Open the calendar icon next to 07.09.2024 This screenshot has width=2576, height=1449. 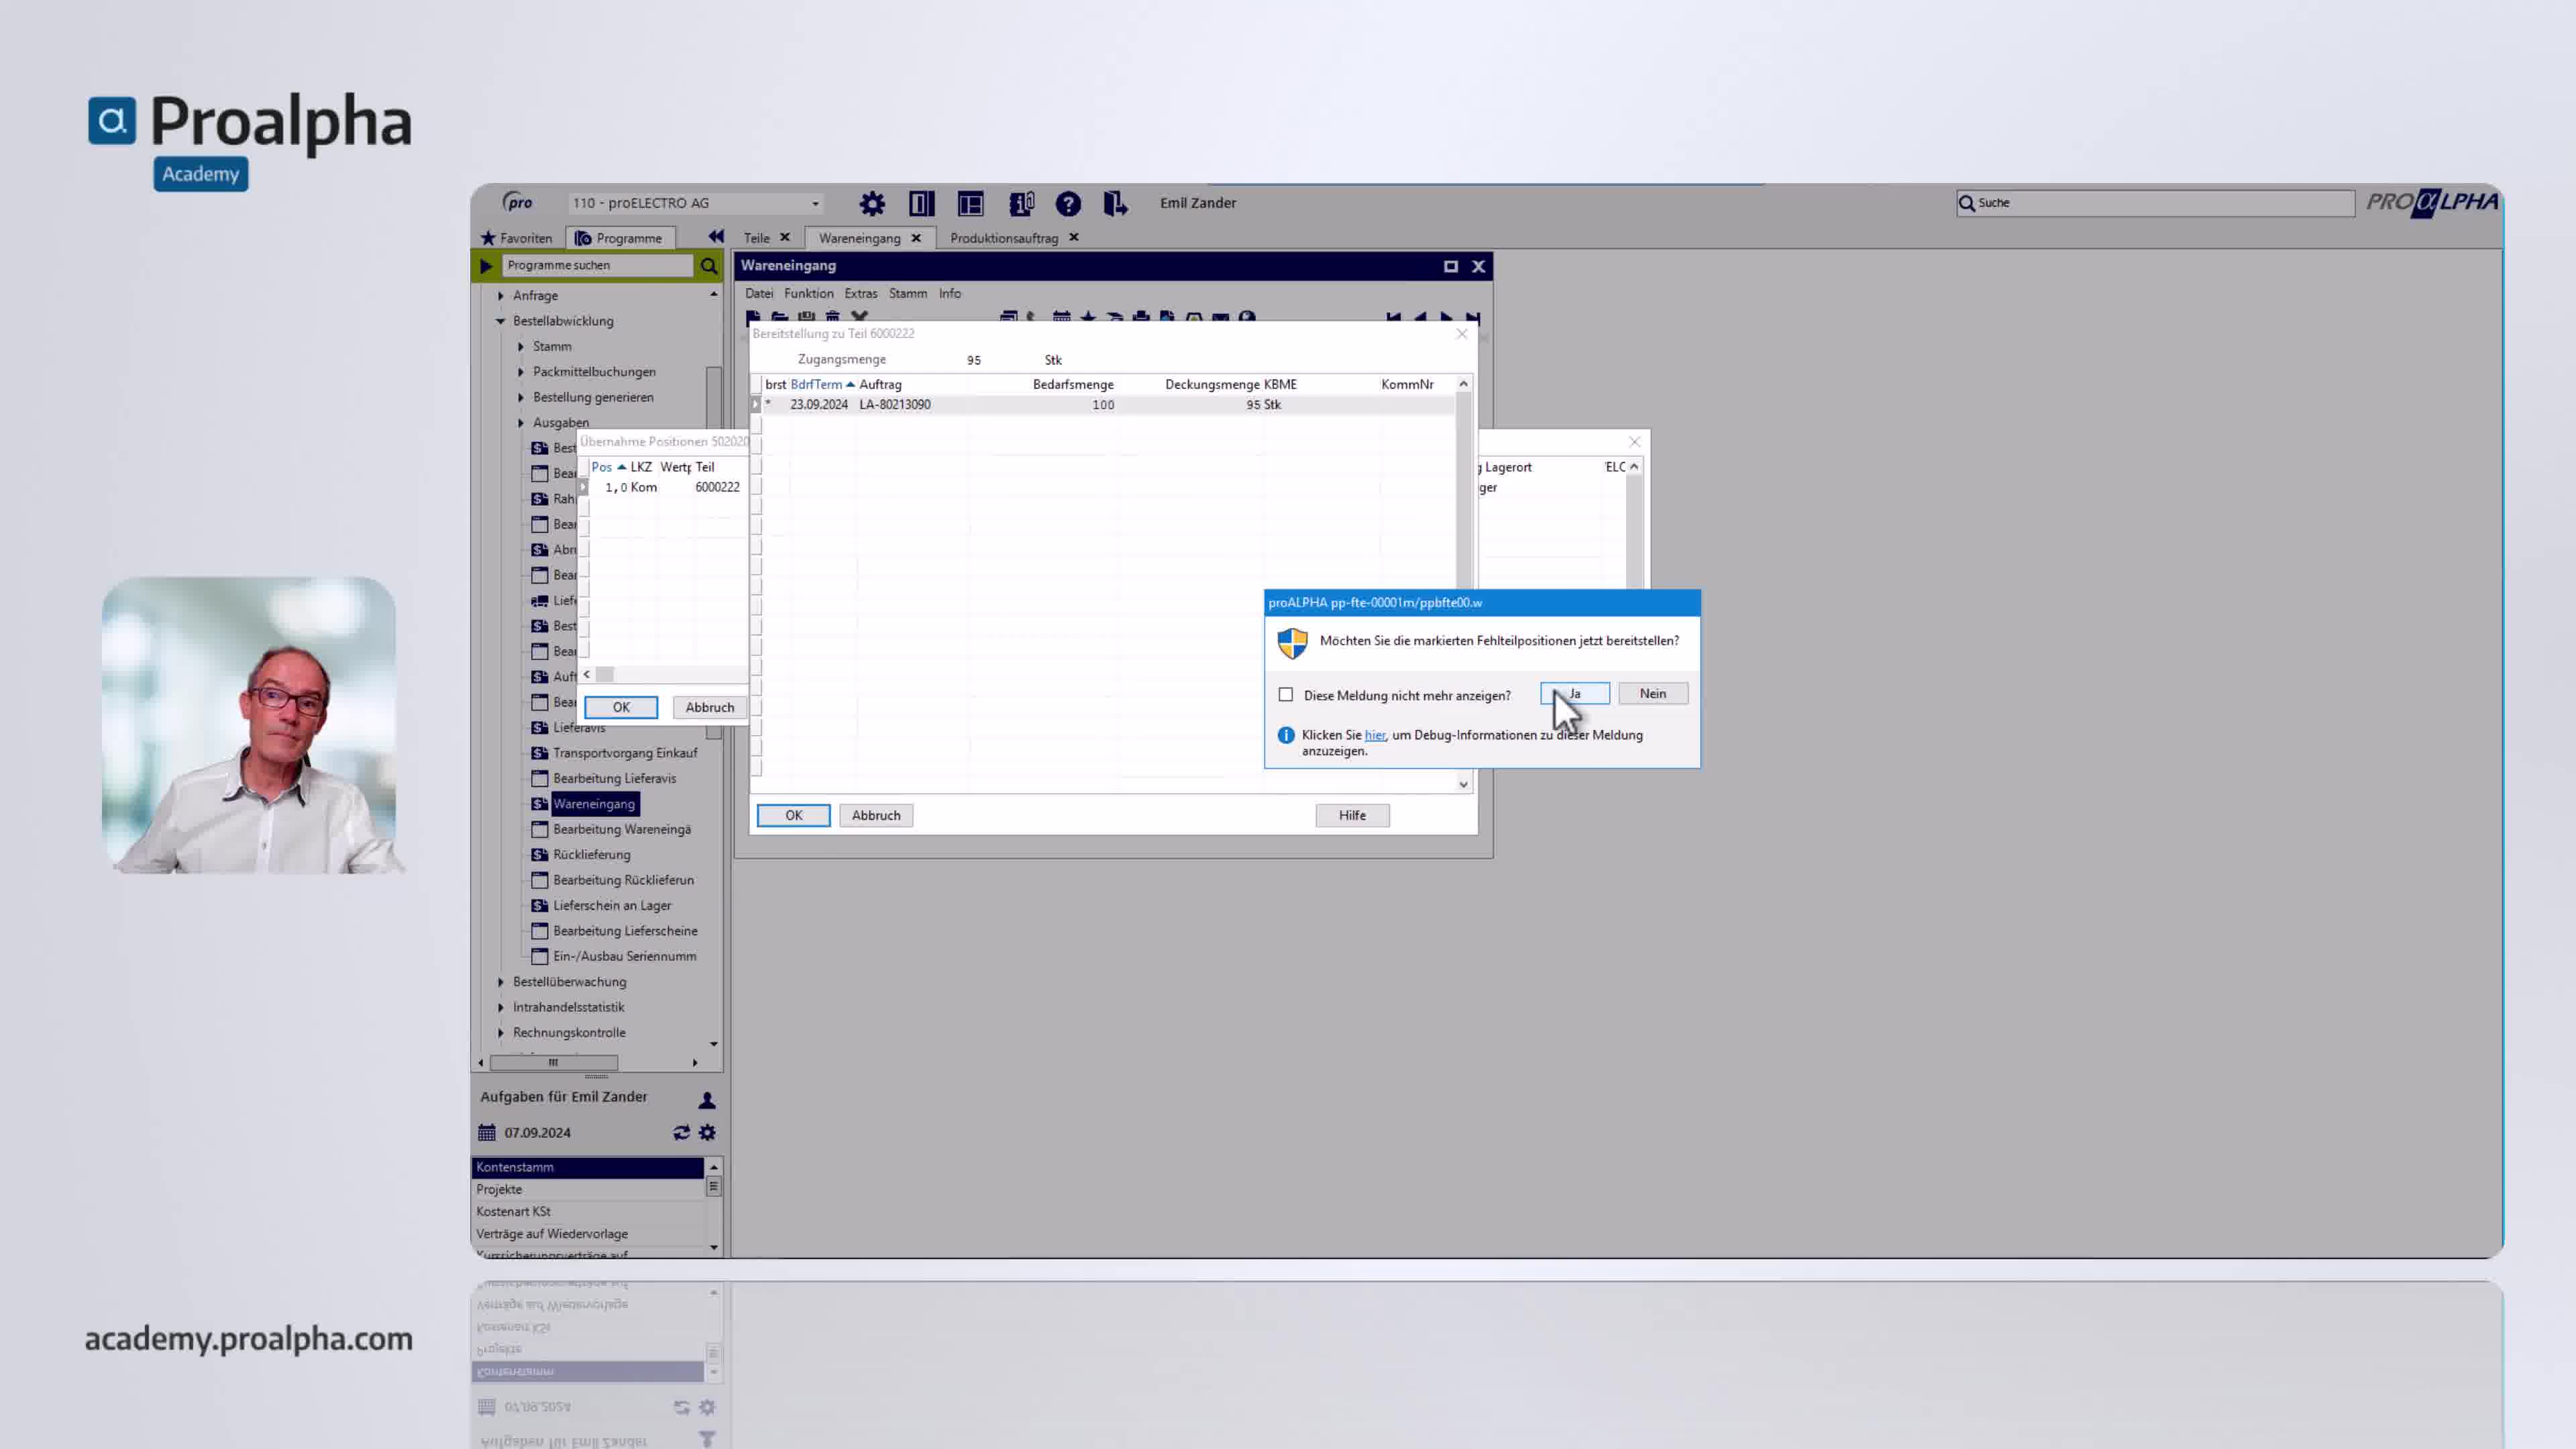[487, 1133]
